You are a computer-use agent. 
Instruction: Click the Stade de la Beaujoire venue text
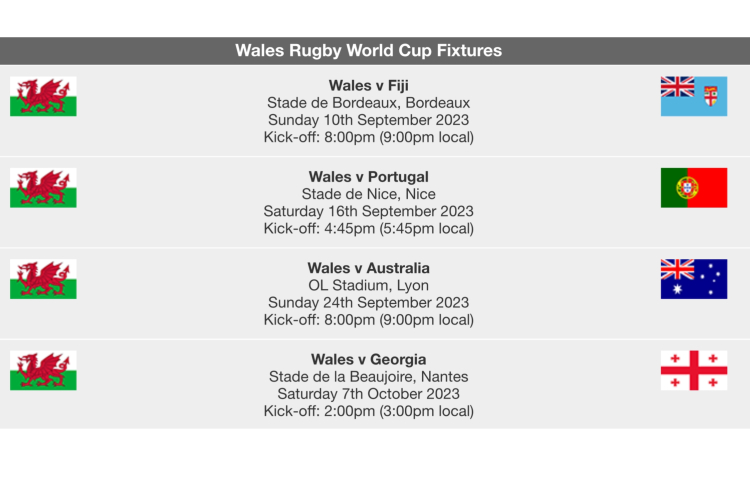click(x=368, y=376)
